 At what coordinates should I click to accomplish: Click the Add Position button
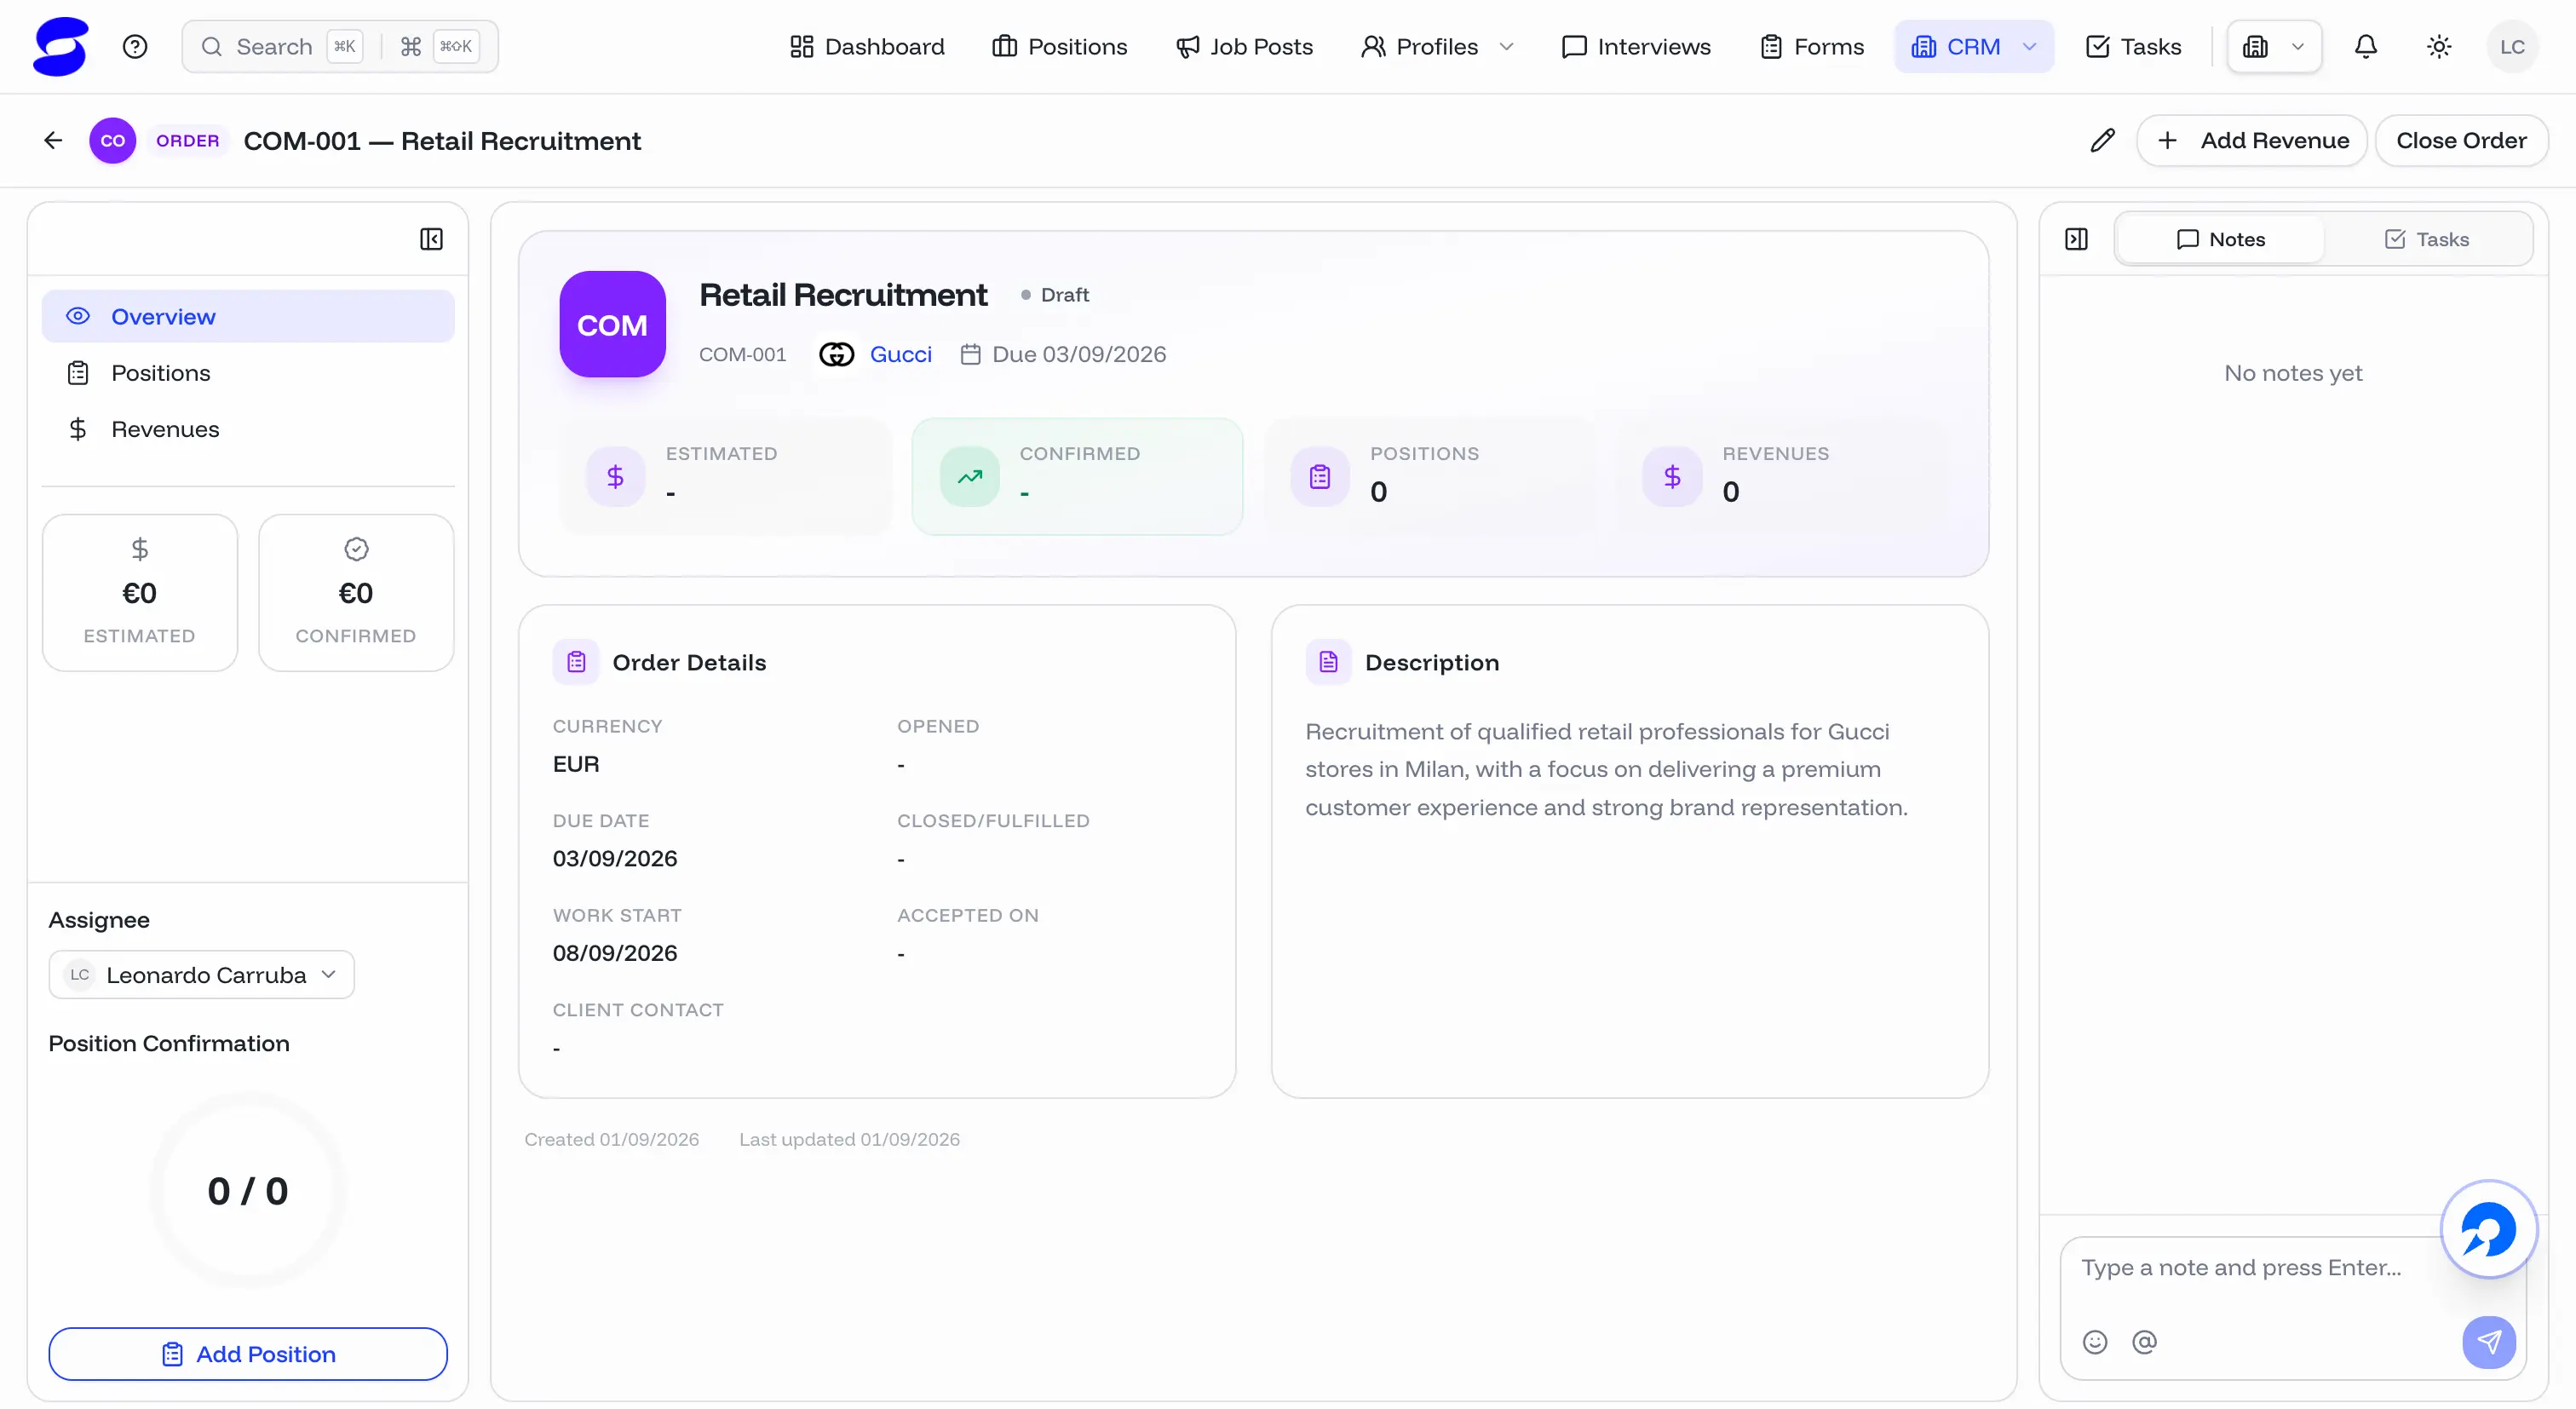[248, 1353]
